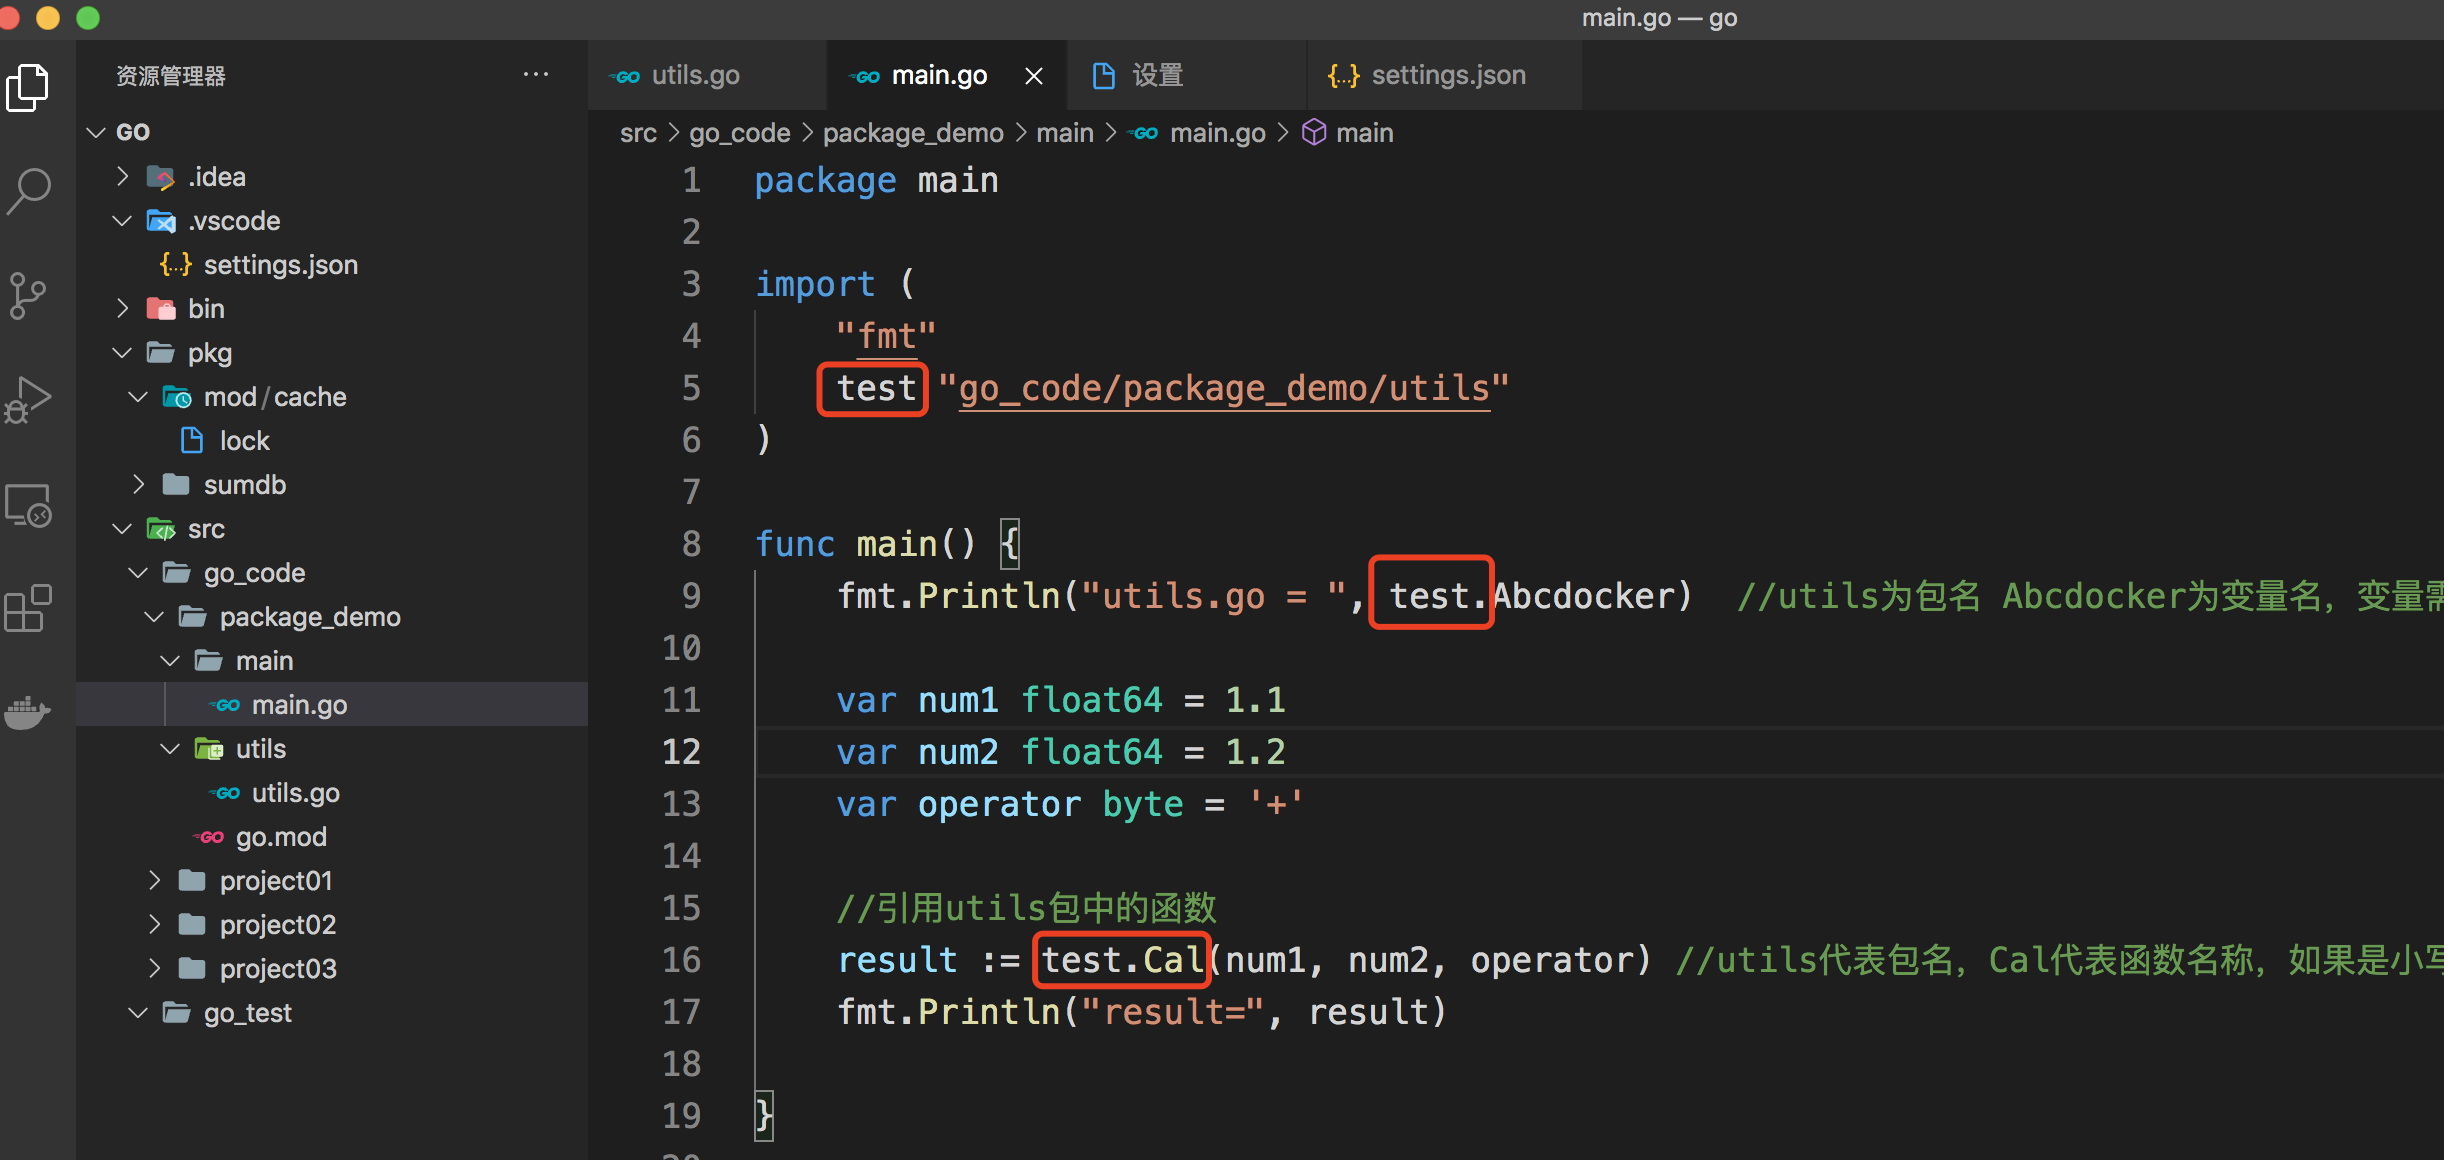Open the Explorer view in activity bar
The width and height of the screenshot is (2444, 1160).
click(x=28, y=88)
